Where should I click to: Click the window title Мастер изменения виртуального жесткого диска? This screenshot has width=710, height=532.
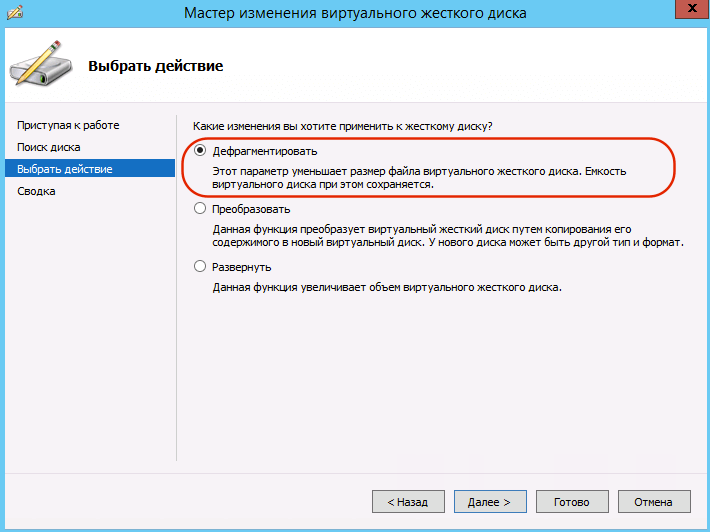click(355, 13)
